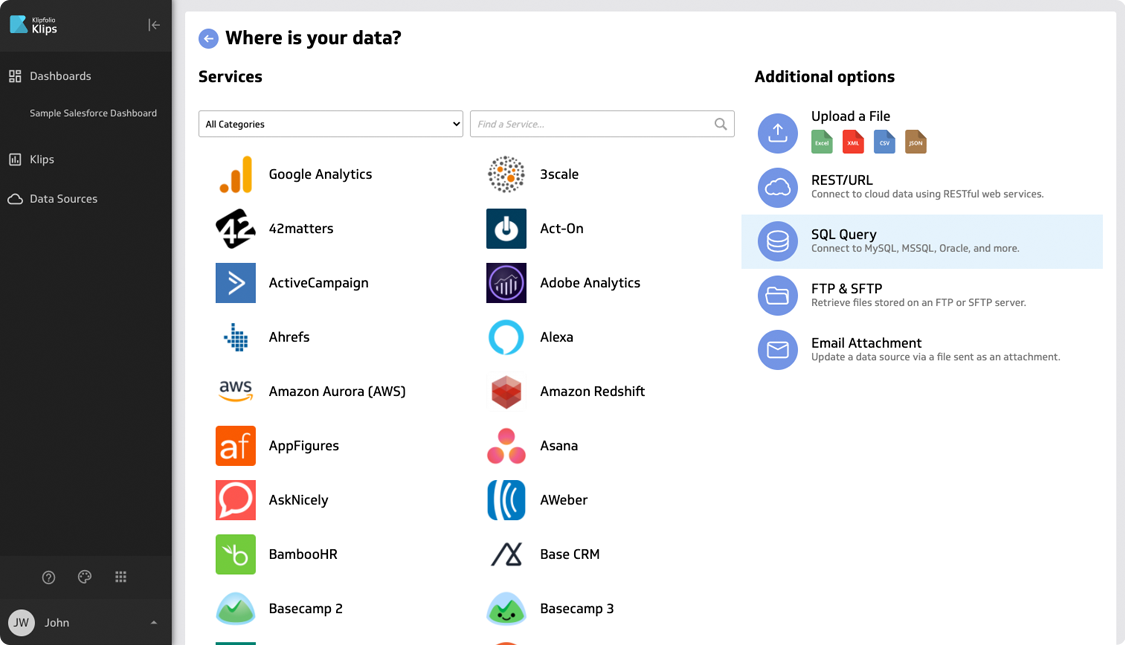Select the Google Analytics service icon
This screenshot has width=1125, height=645.
coord(236,175)
